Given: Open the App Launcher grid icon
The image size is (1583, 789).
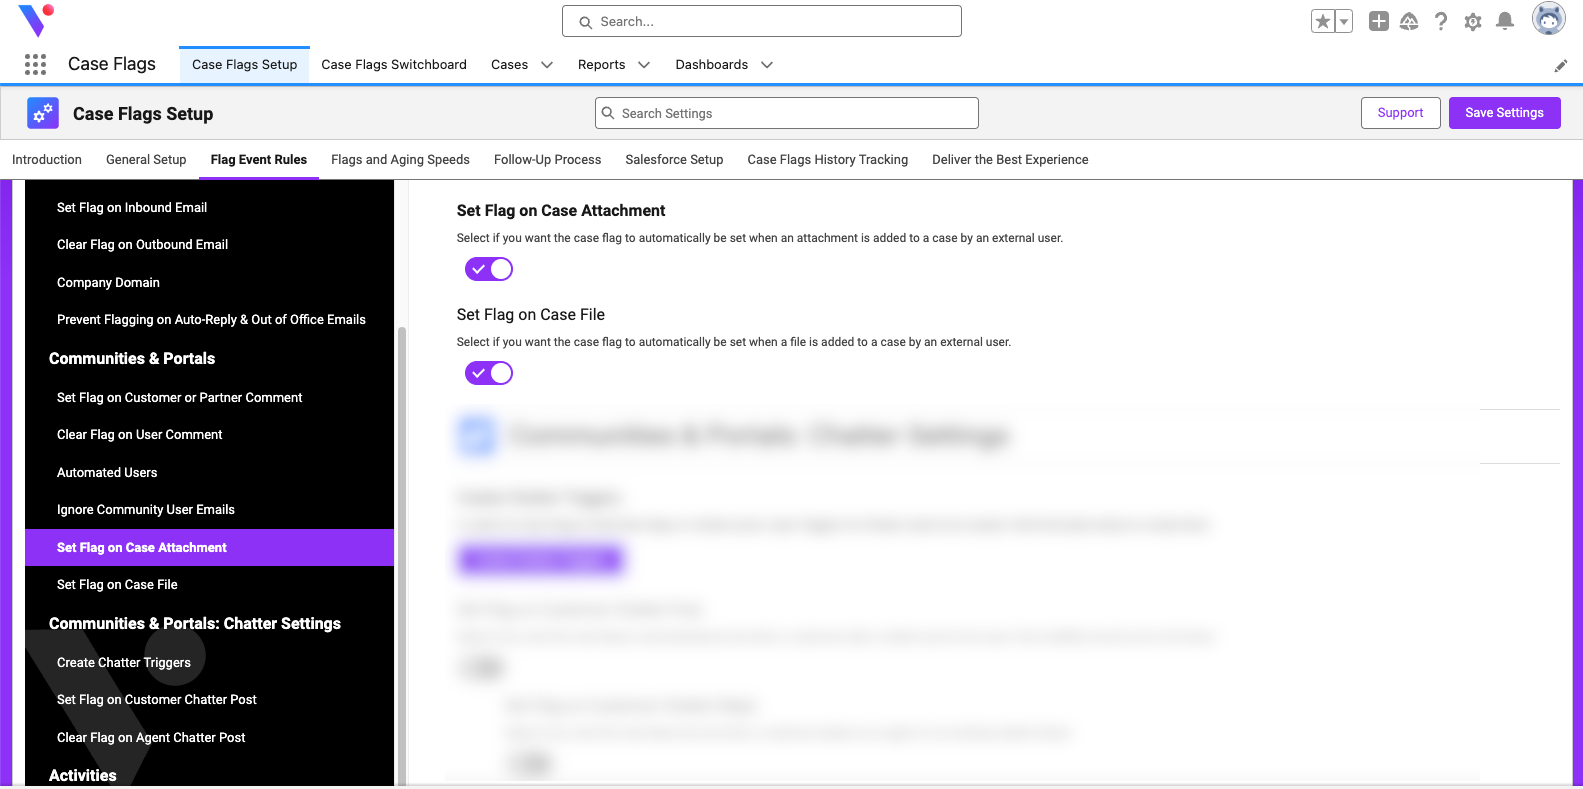Looking at the screenshot, I should tap(36, 65).
